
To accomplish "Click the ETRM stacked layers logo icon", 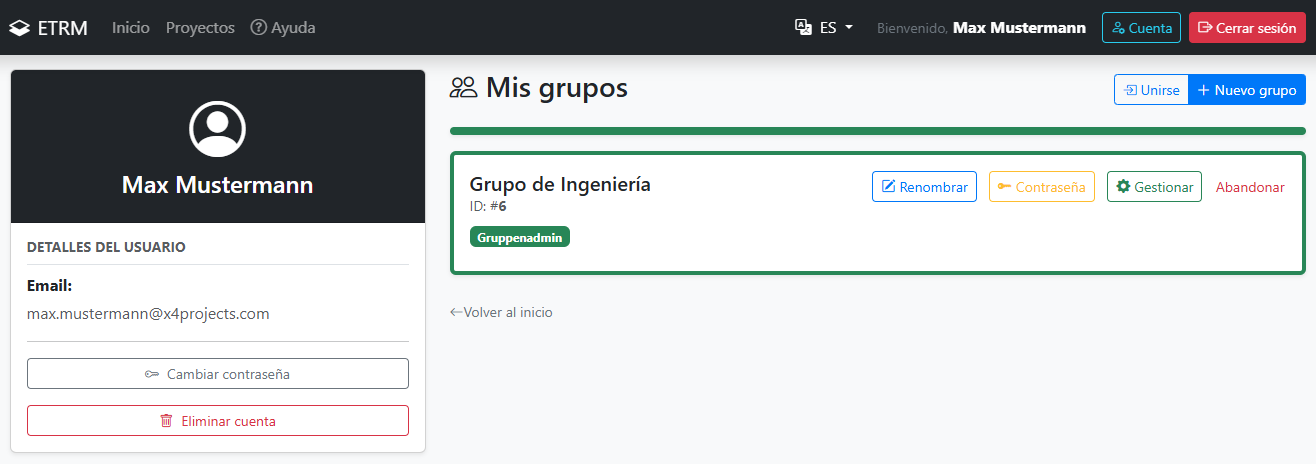I will [x=19, y=28].
